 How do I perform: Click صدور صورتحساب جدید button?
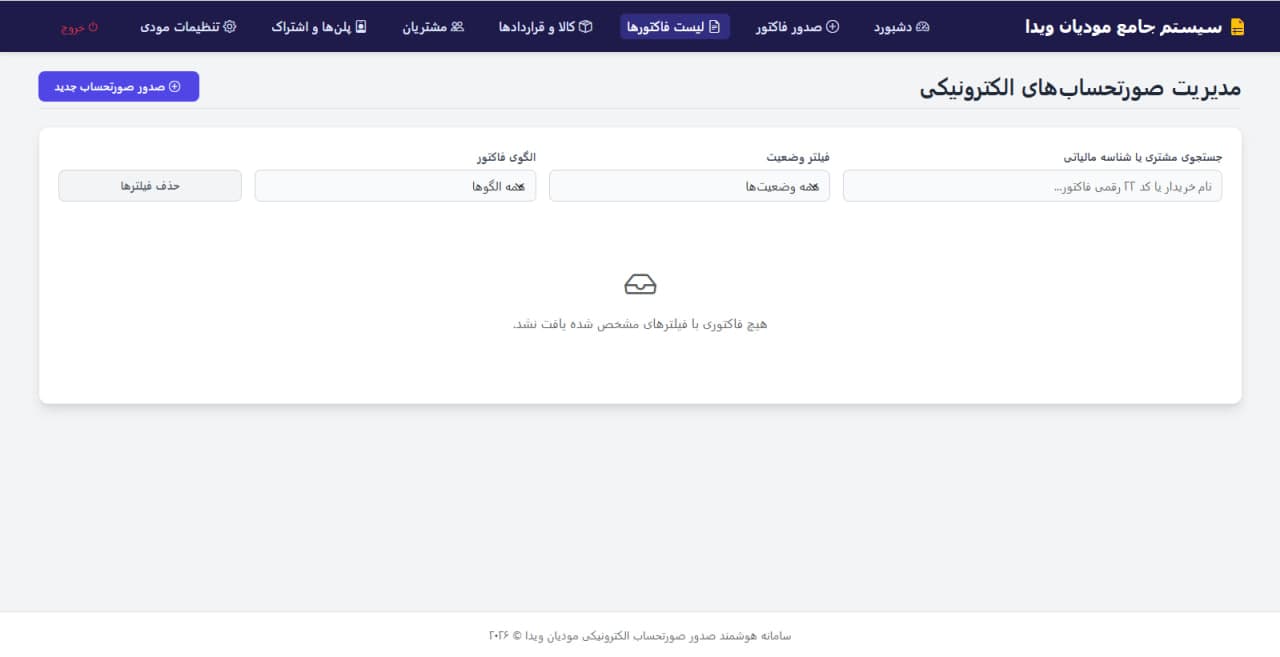[x=119, y=87]
